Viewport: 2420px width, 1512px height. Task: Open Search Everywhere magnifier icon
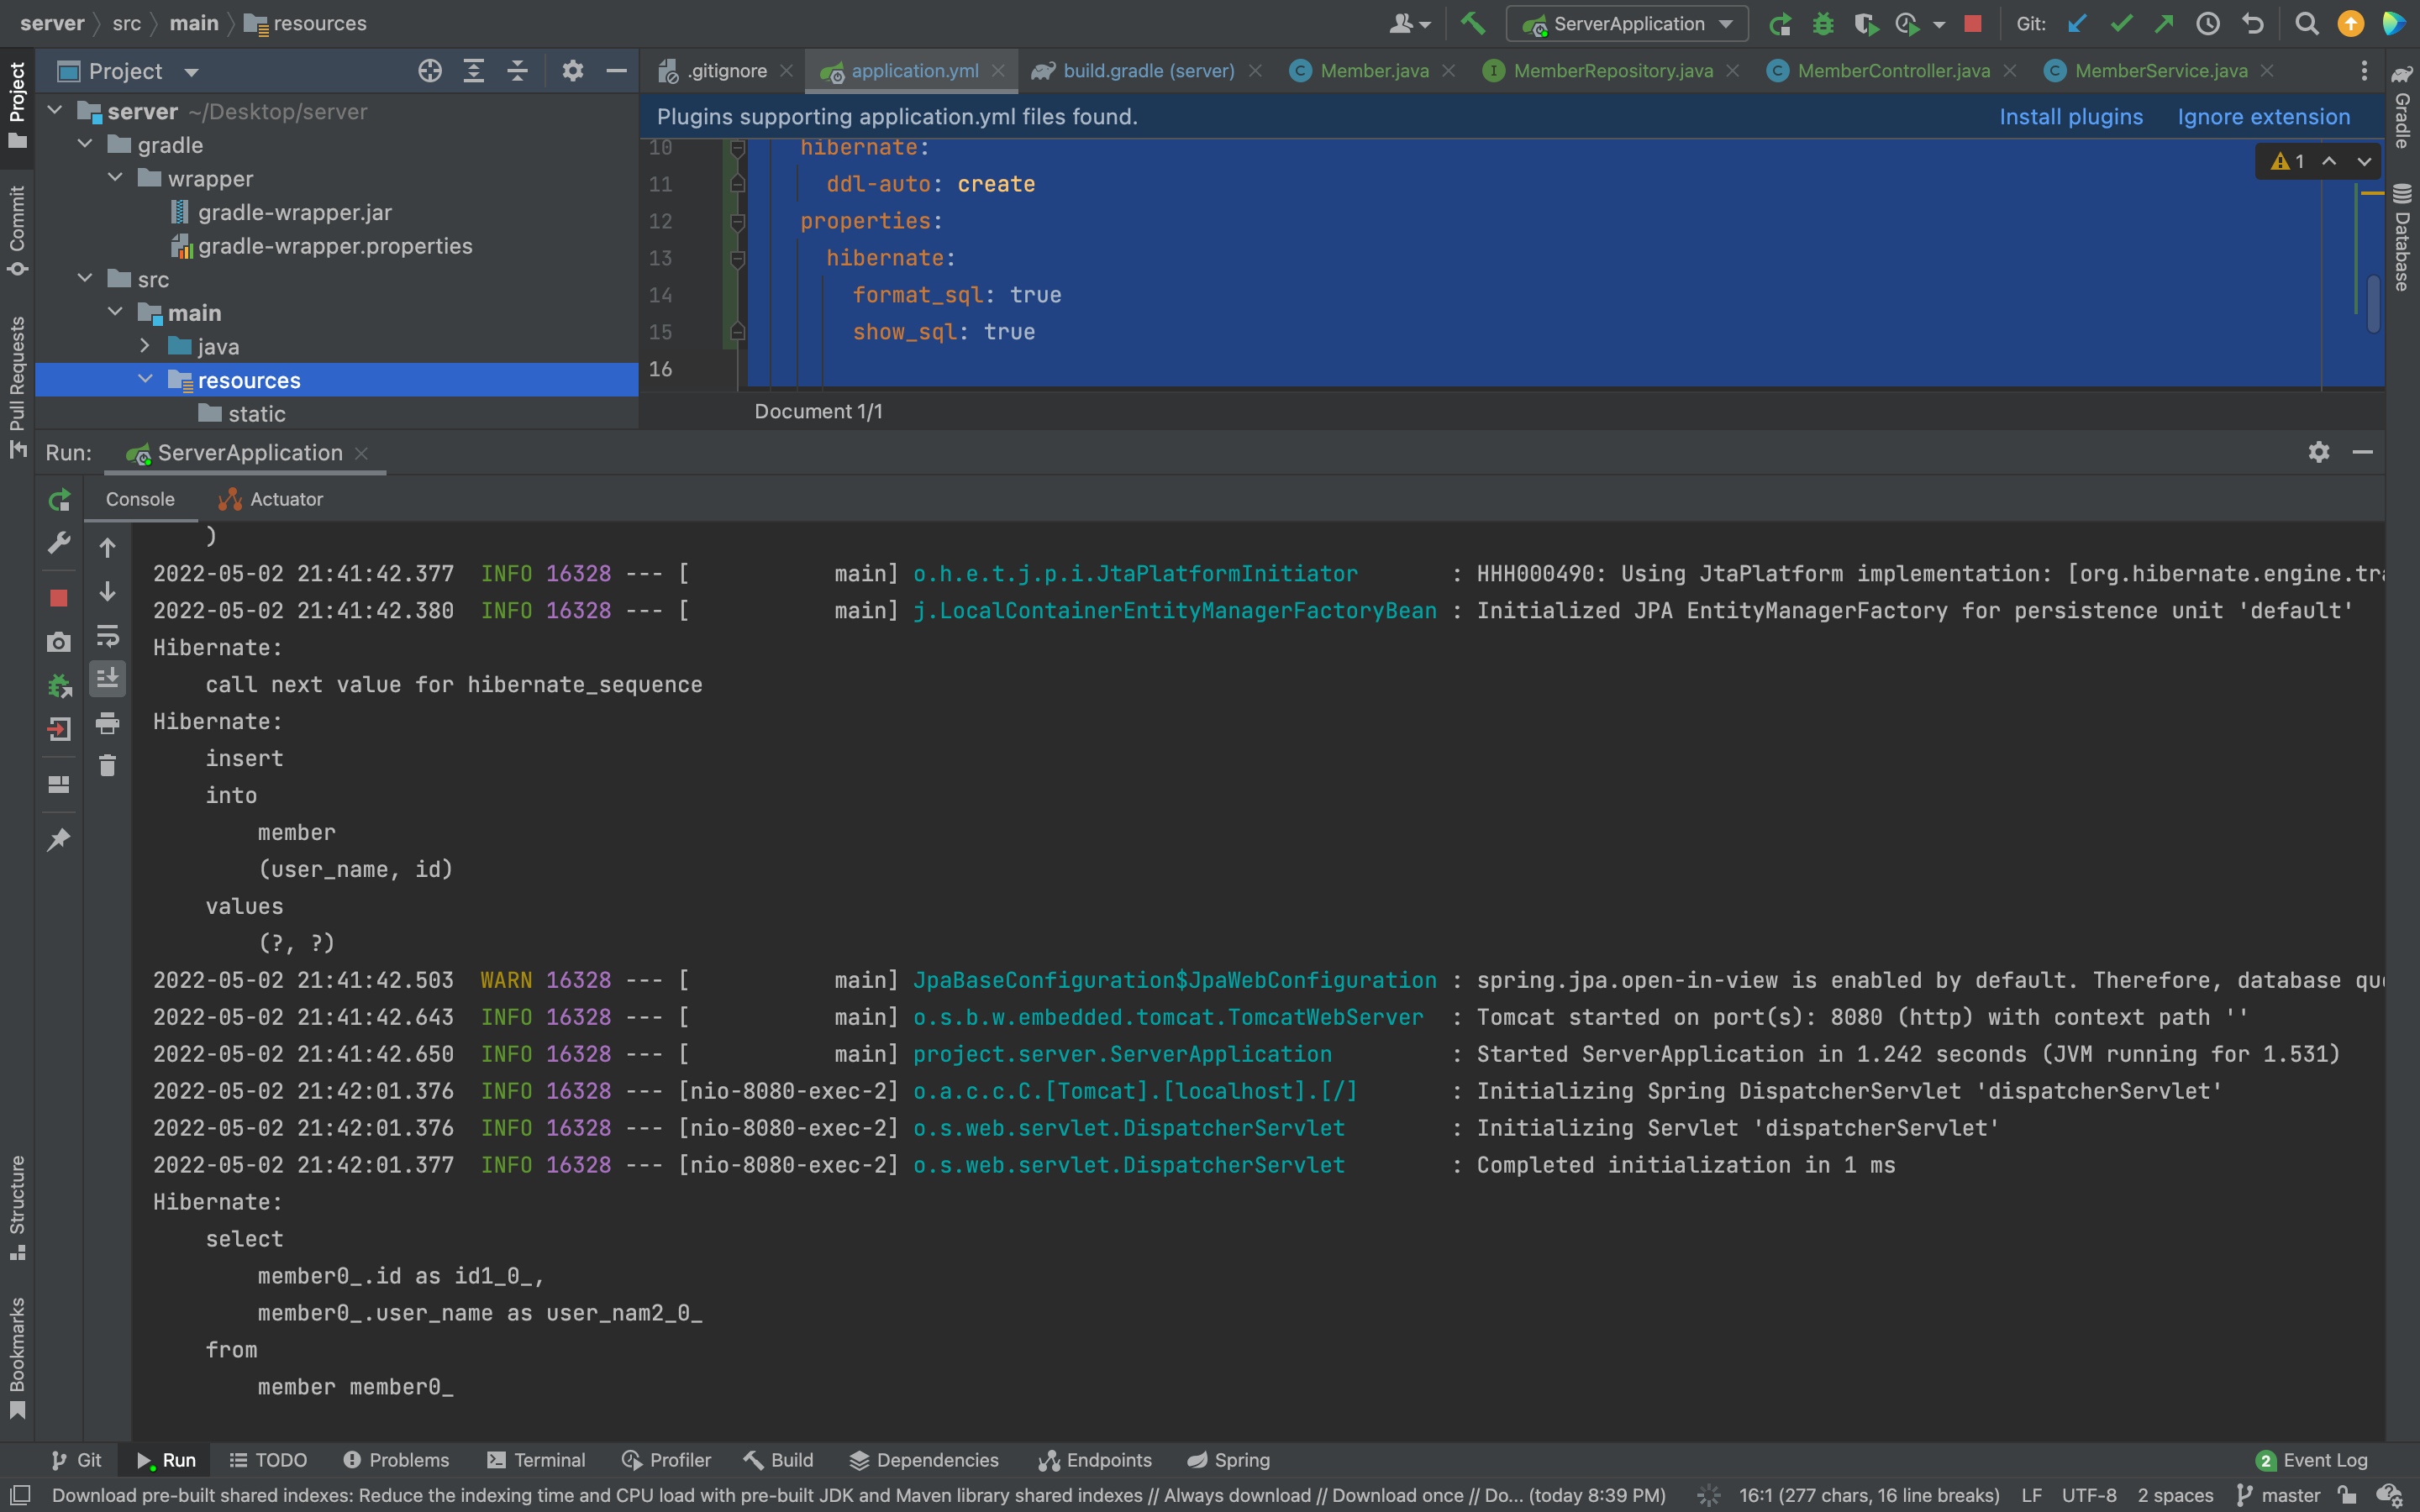pos(2306,23)
